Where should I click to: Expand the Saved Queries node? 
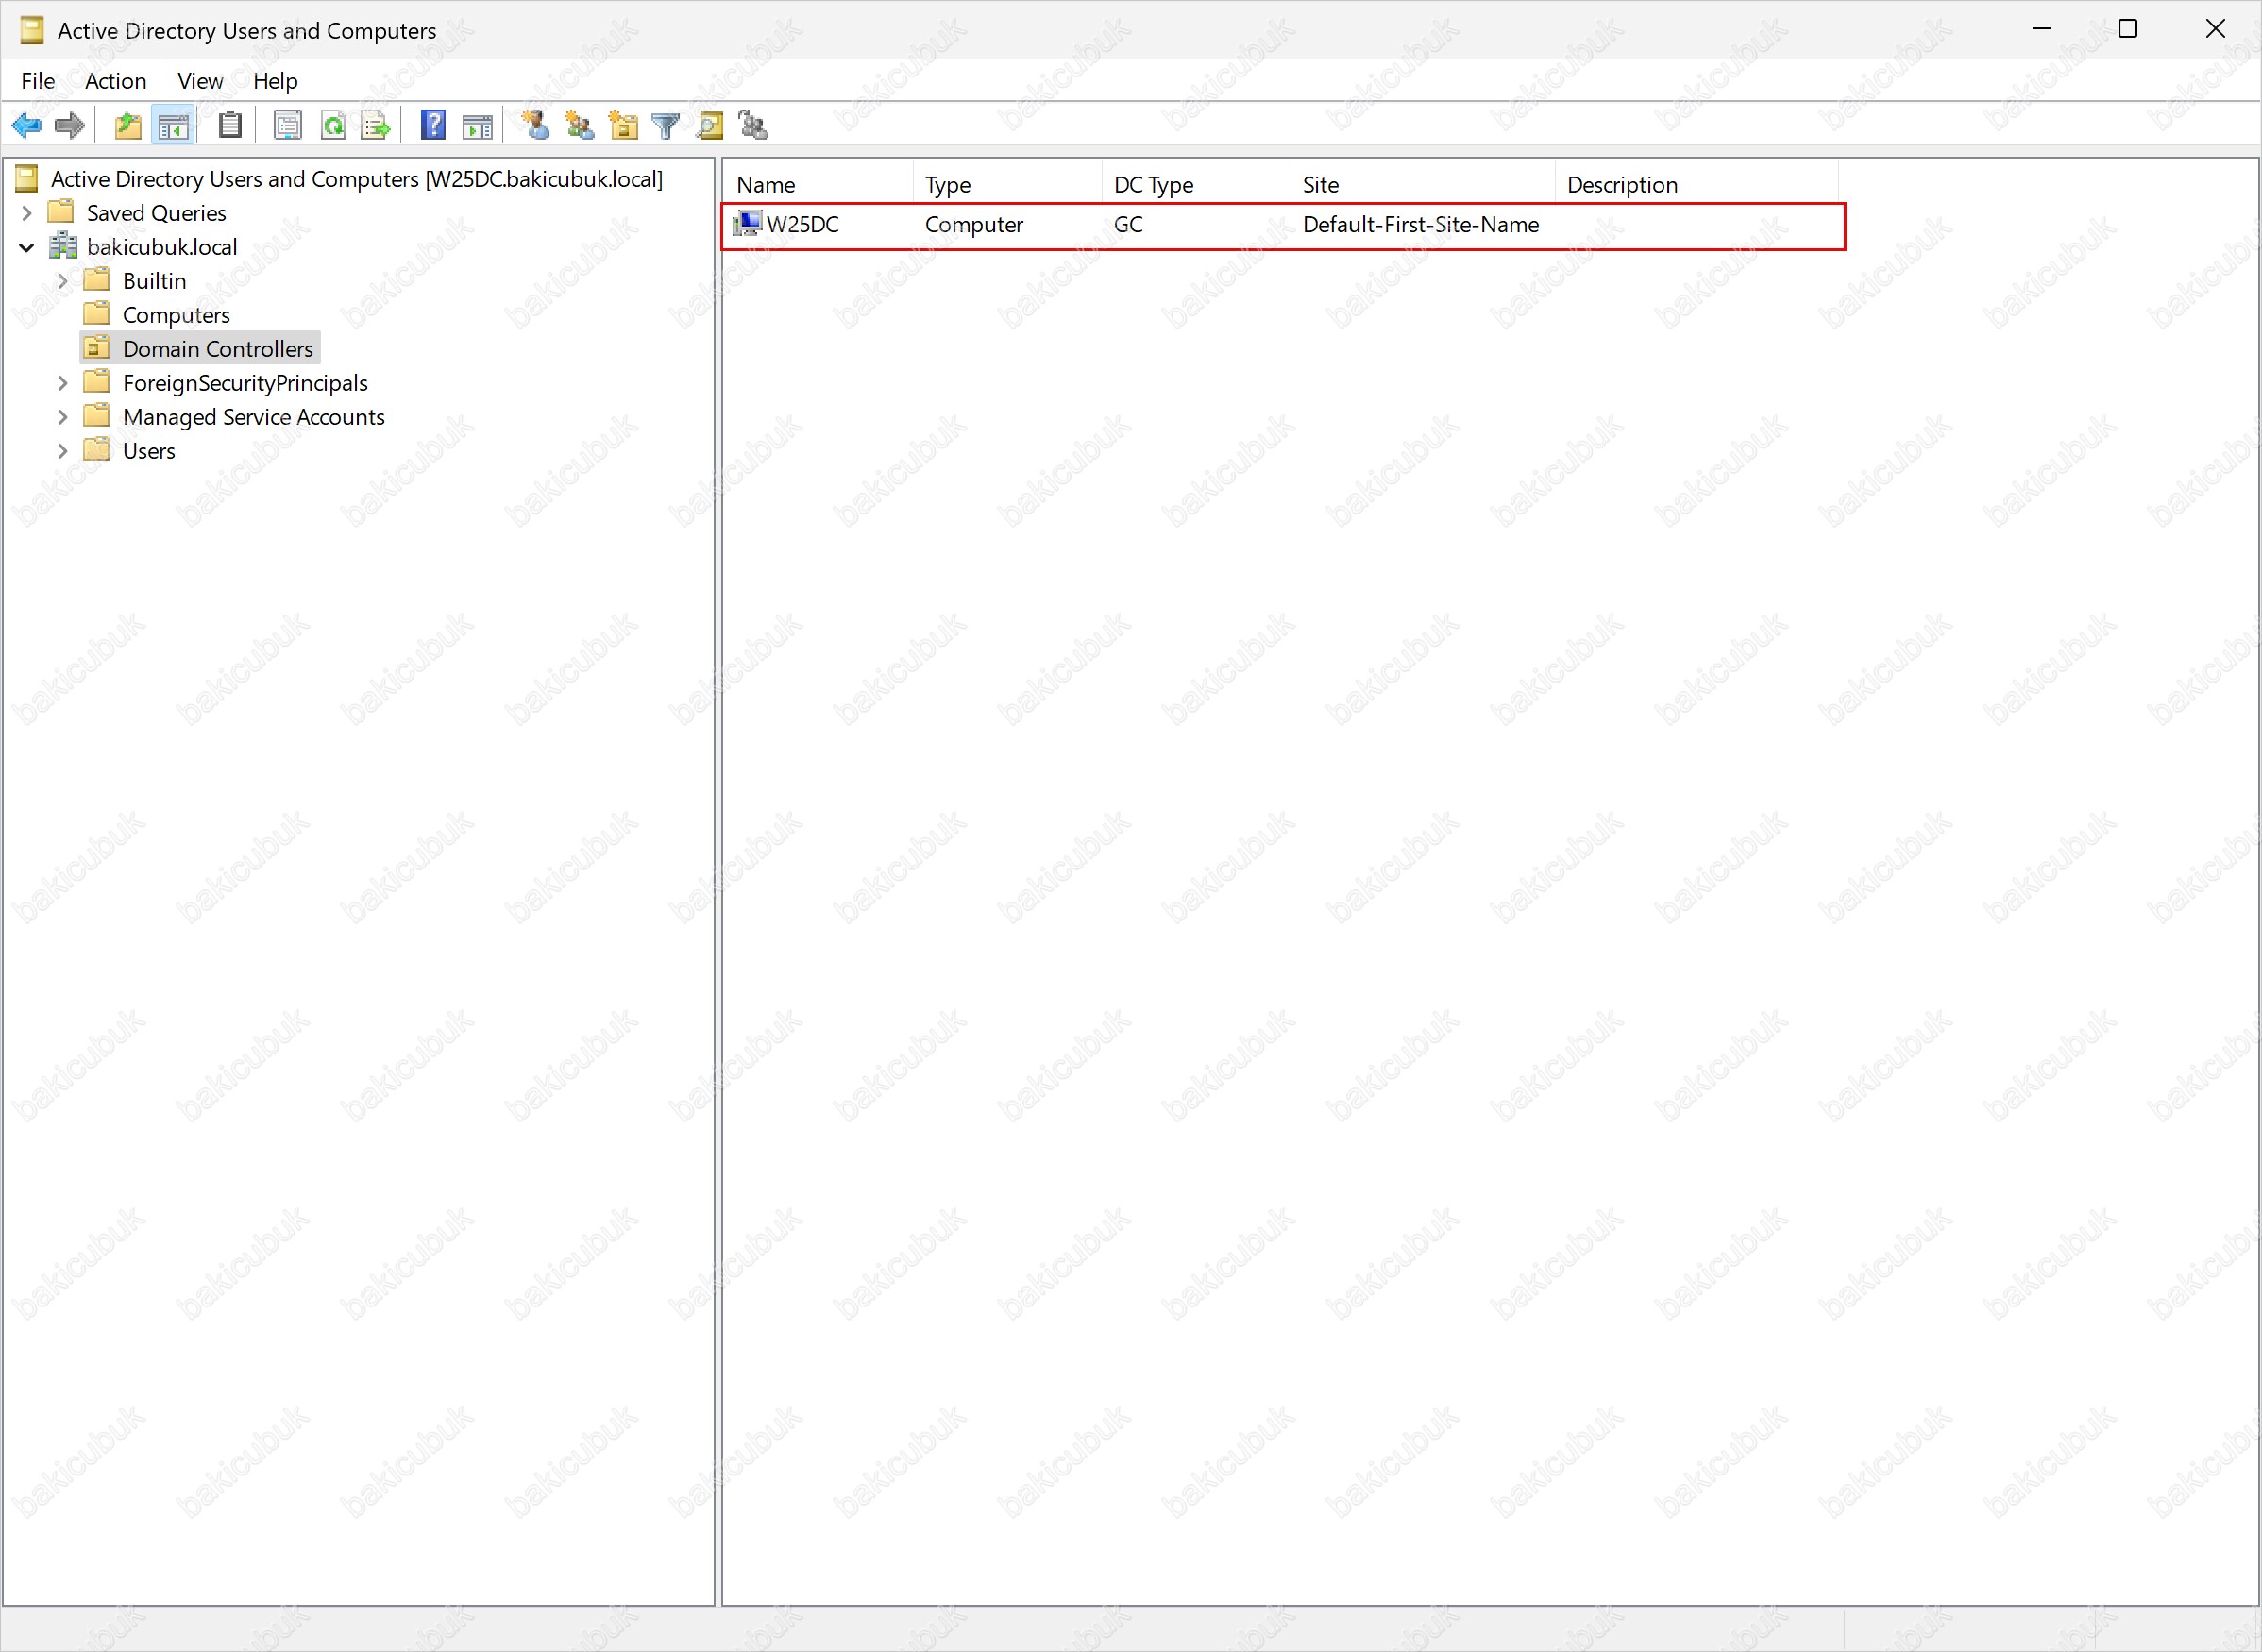(27, 213)
